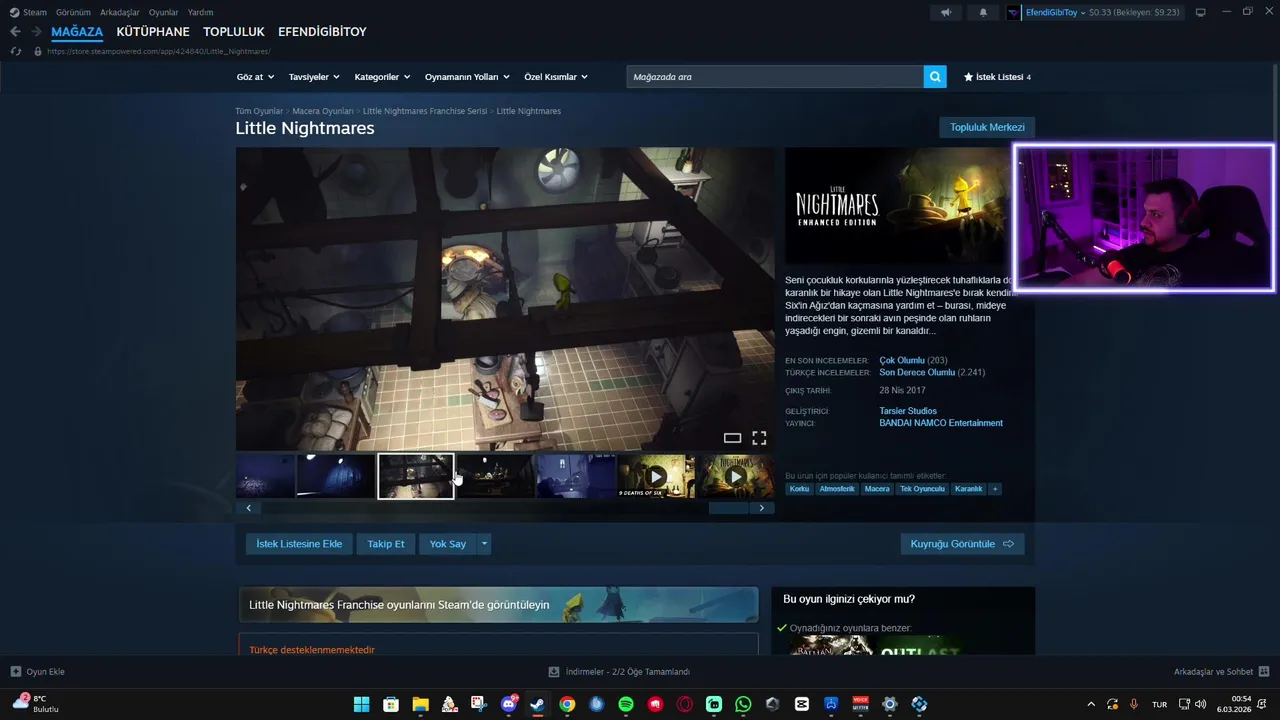This screenshot has height=720, width=1280.
Task: Click the microphone icon in the system tray
Action: pos(1134,704)
